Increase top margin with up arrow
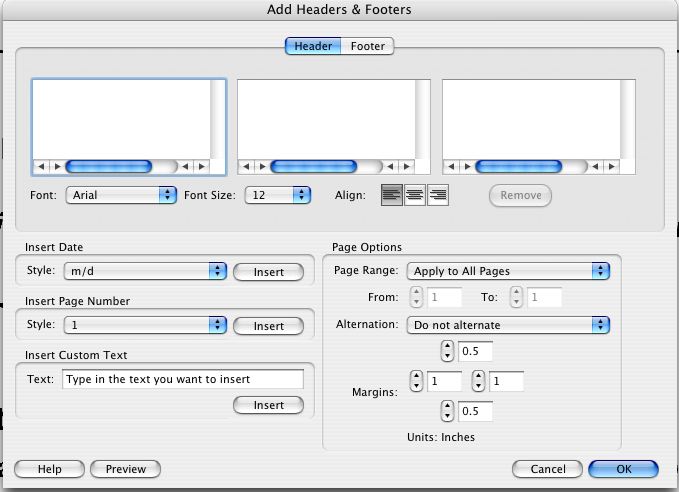The image size is (679, 492). click(x=447, y=346)
